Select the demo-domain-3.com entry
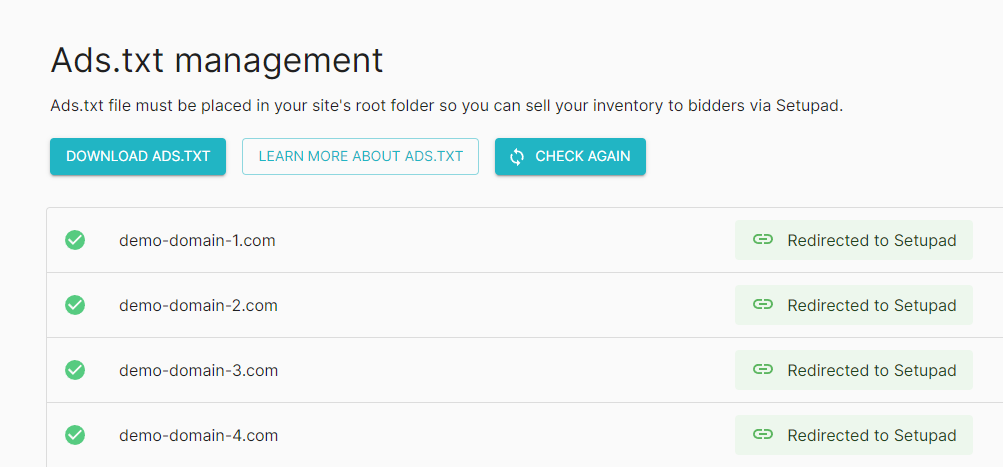The image size is (1003, 467). point(198,370)
